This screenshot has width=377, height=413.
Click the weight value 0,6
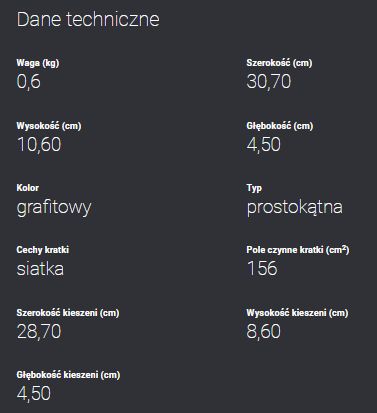(x=29, y=82)
